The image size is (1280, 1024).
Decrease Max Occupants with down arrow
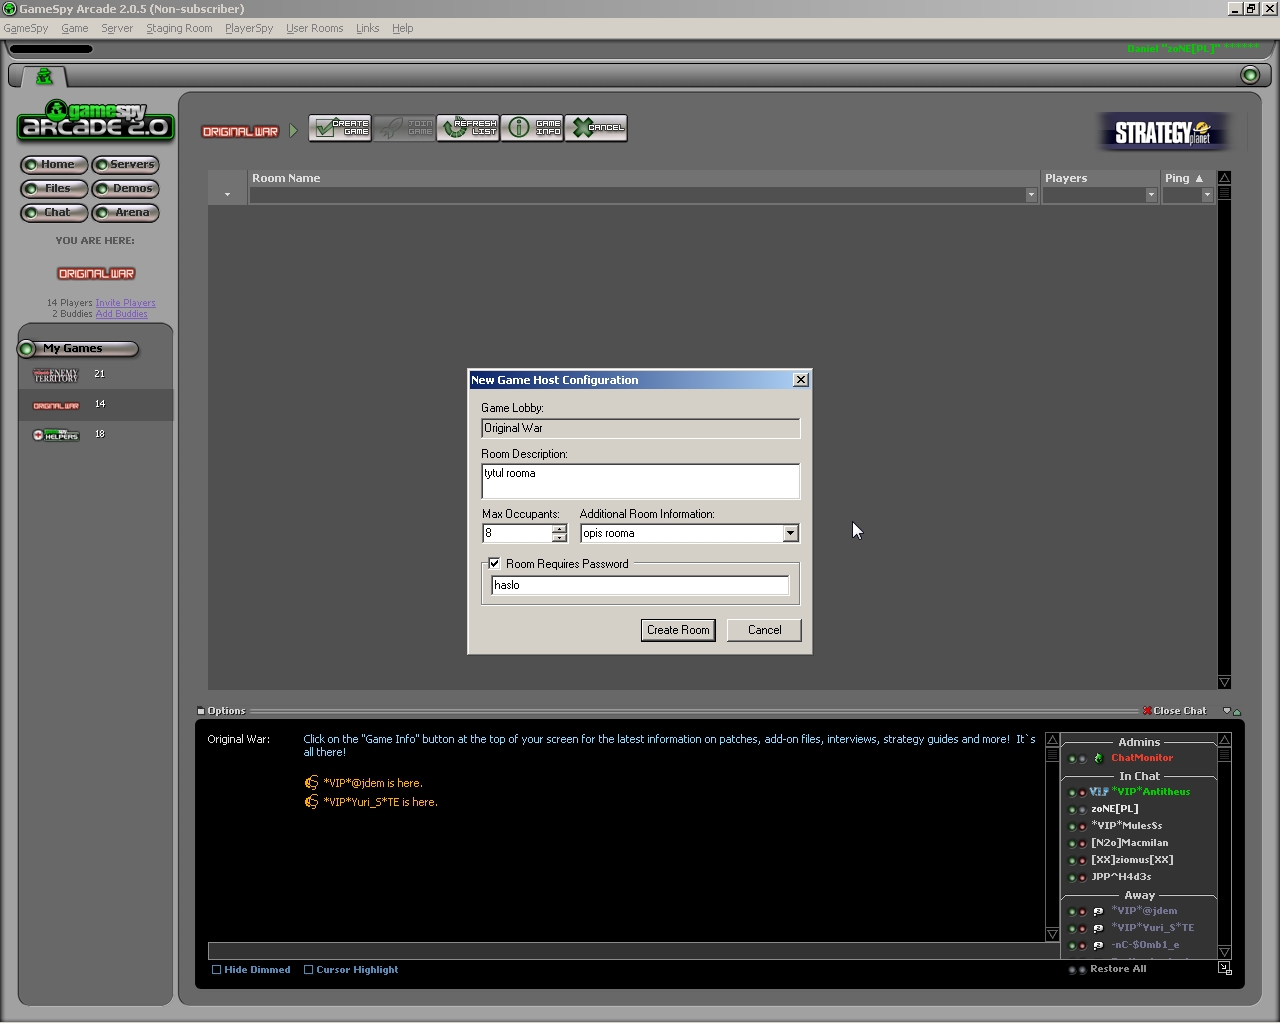pyautogui.click(x=559, y=538)
